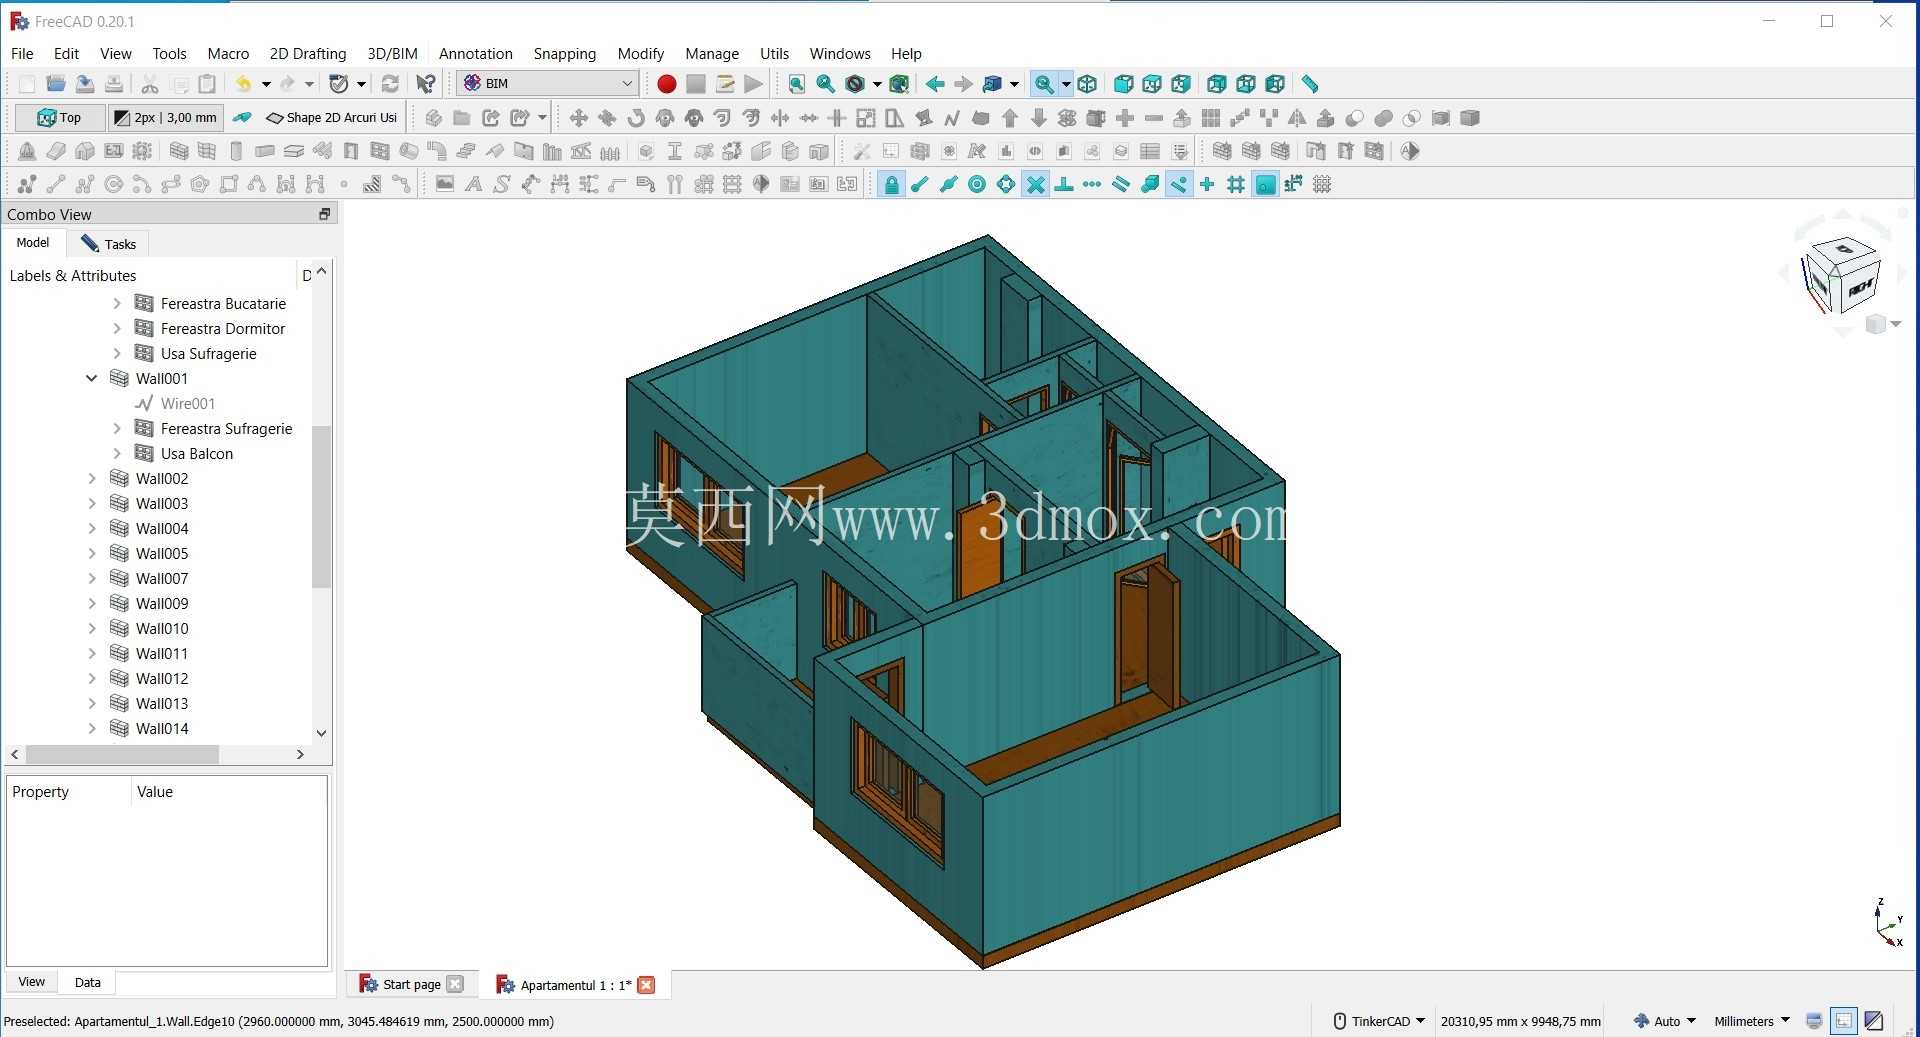
Task: Activate the measure distance ruler tool
Action: (x=1310, y=84)
